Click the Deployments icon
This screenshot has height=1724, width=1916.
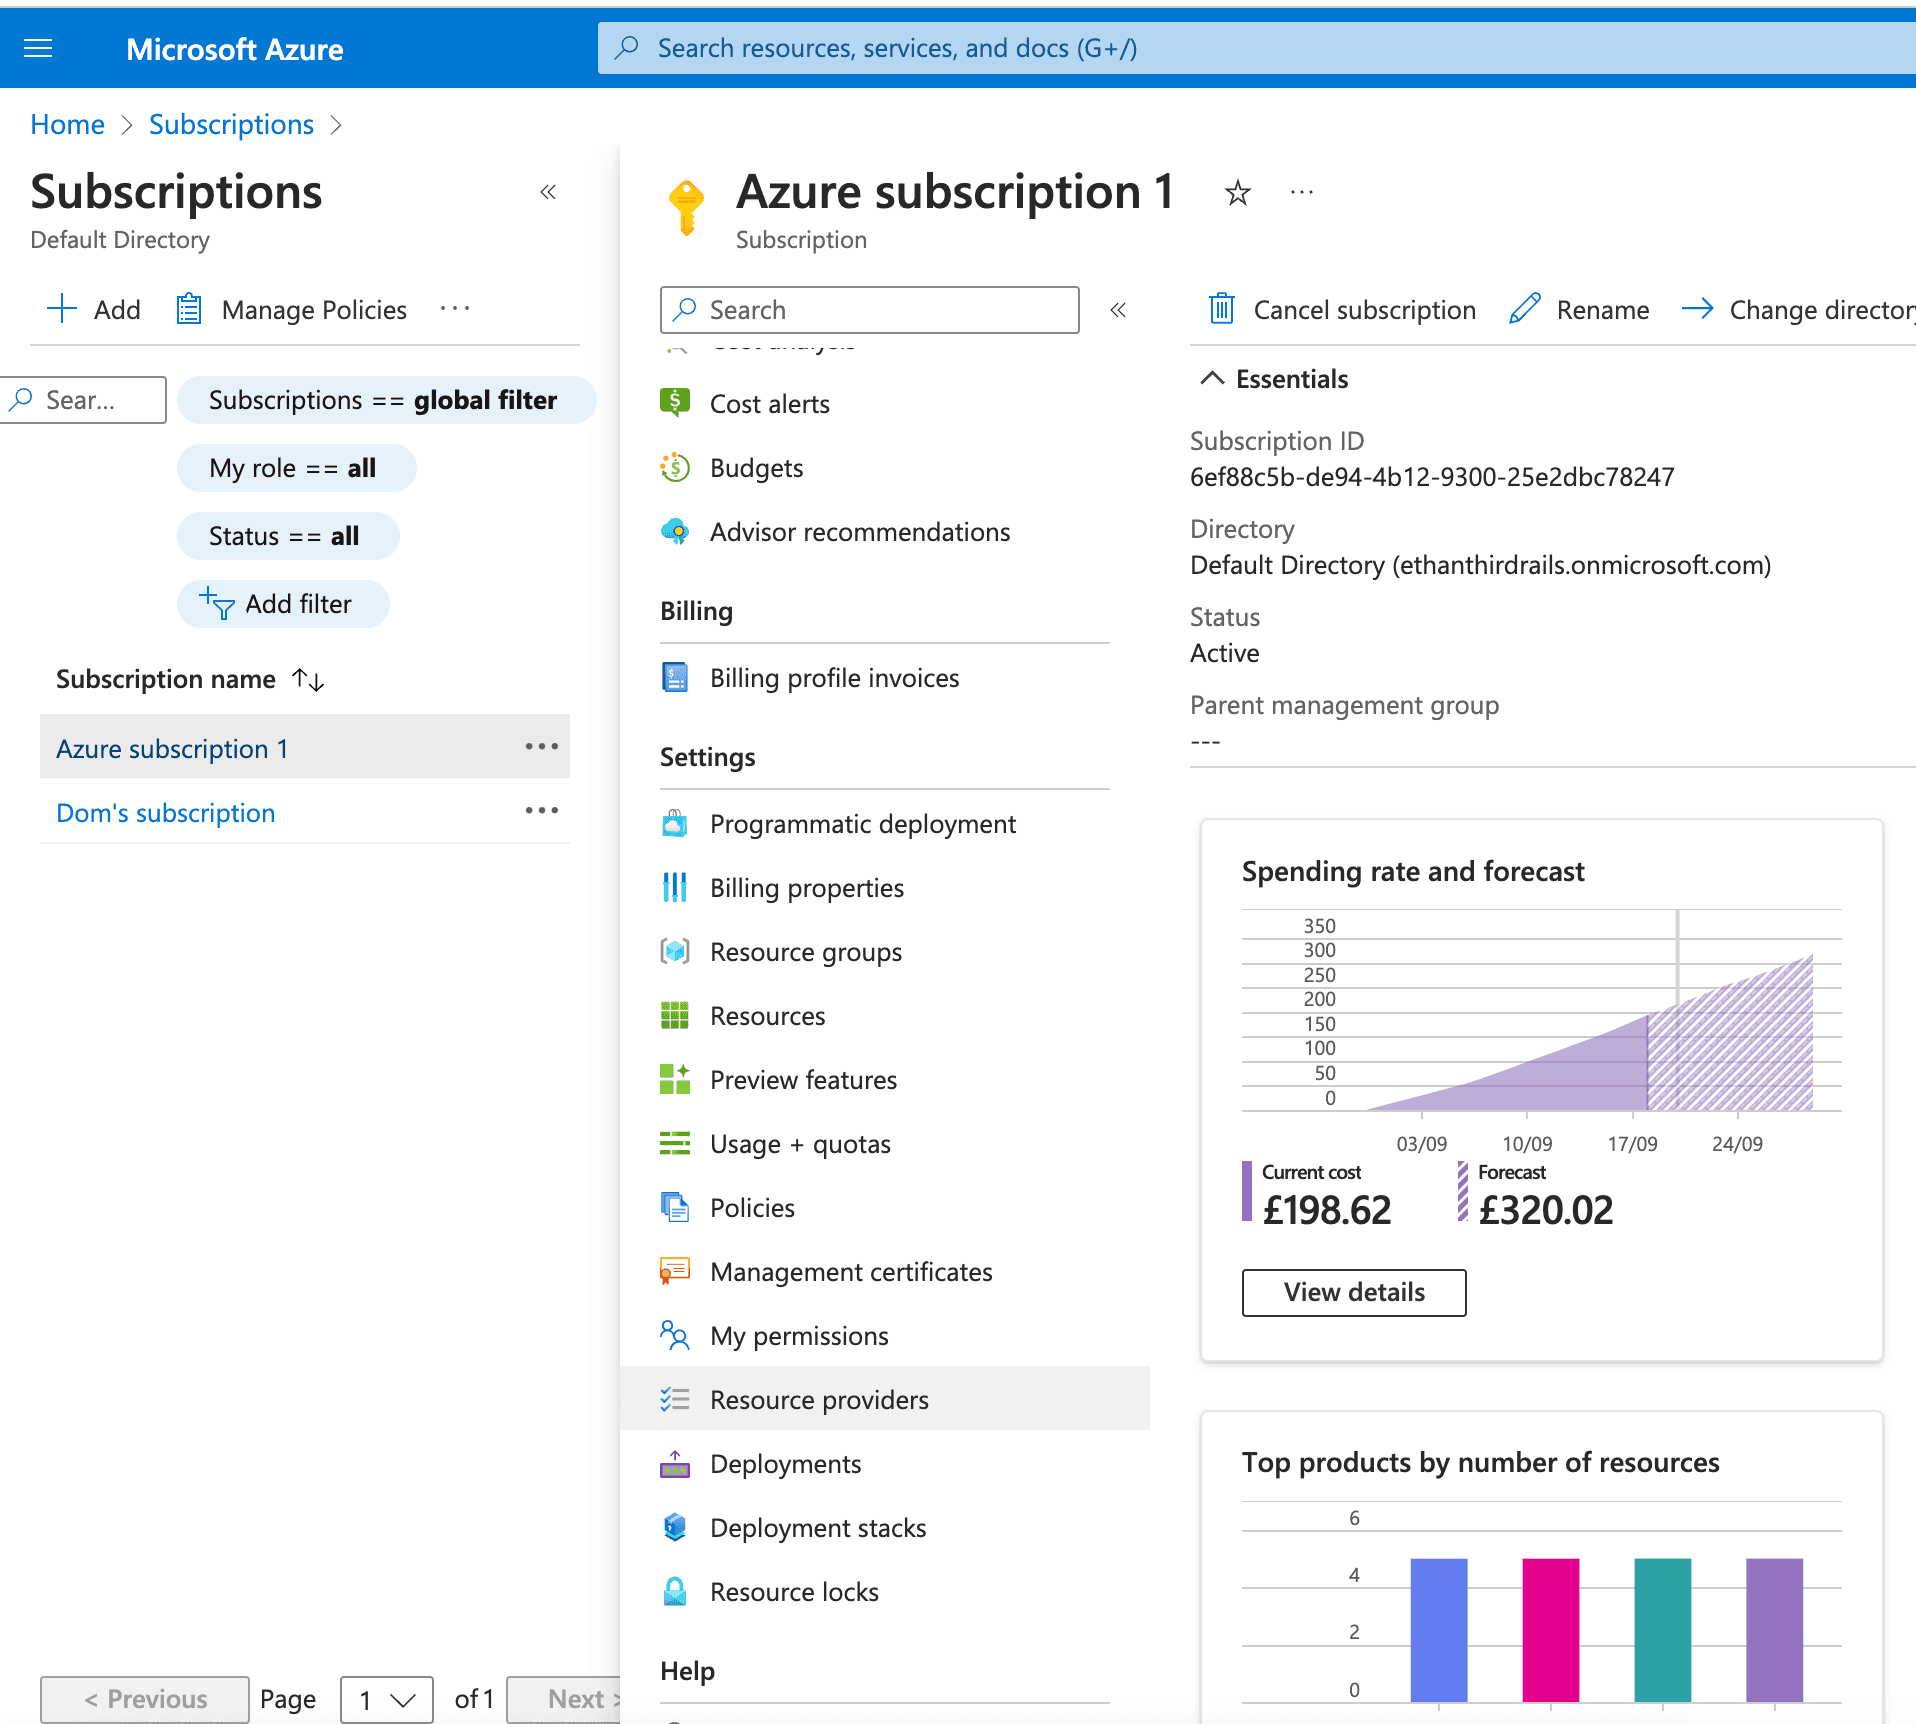[x=675, y=1463]
